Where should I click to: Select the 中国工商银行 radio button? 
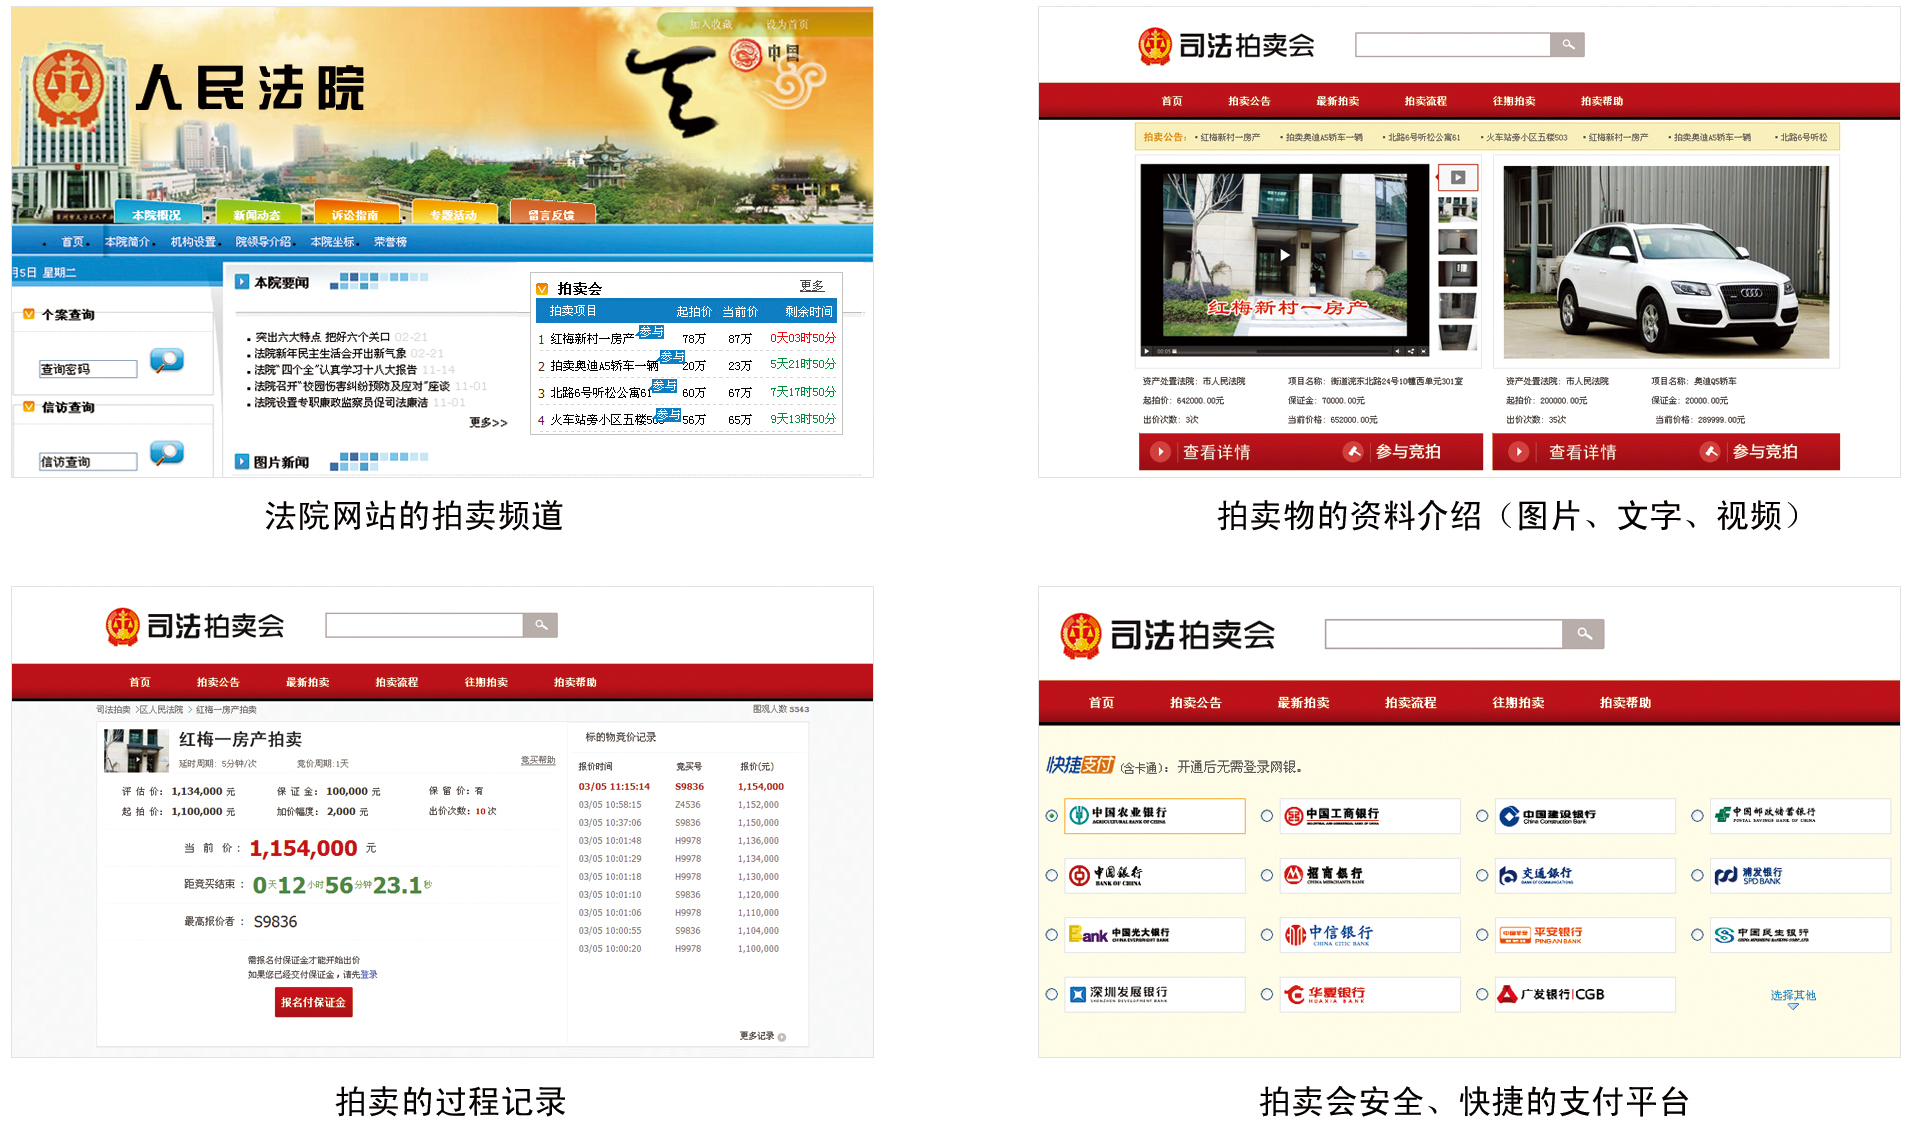tap(1266, 816)
